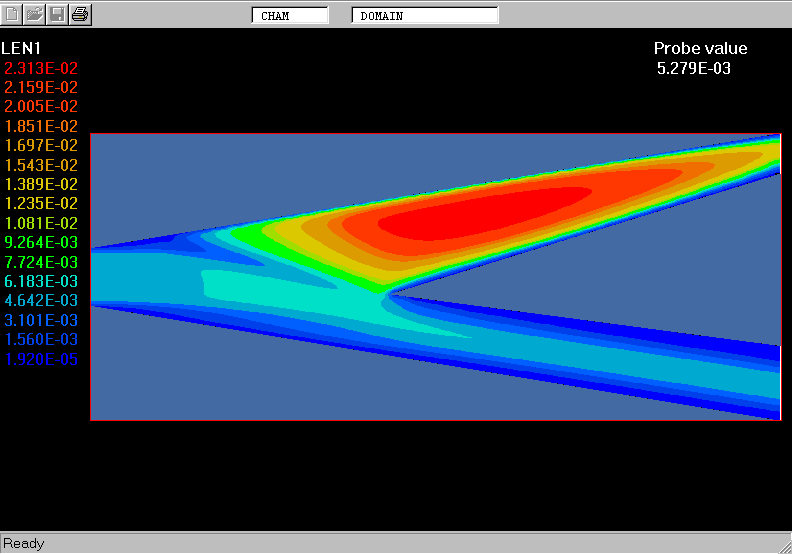Click the CHAM text field
This screenshot has width=792, height=554.
tap(289, 16)
